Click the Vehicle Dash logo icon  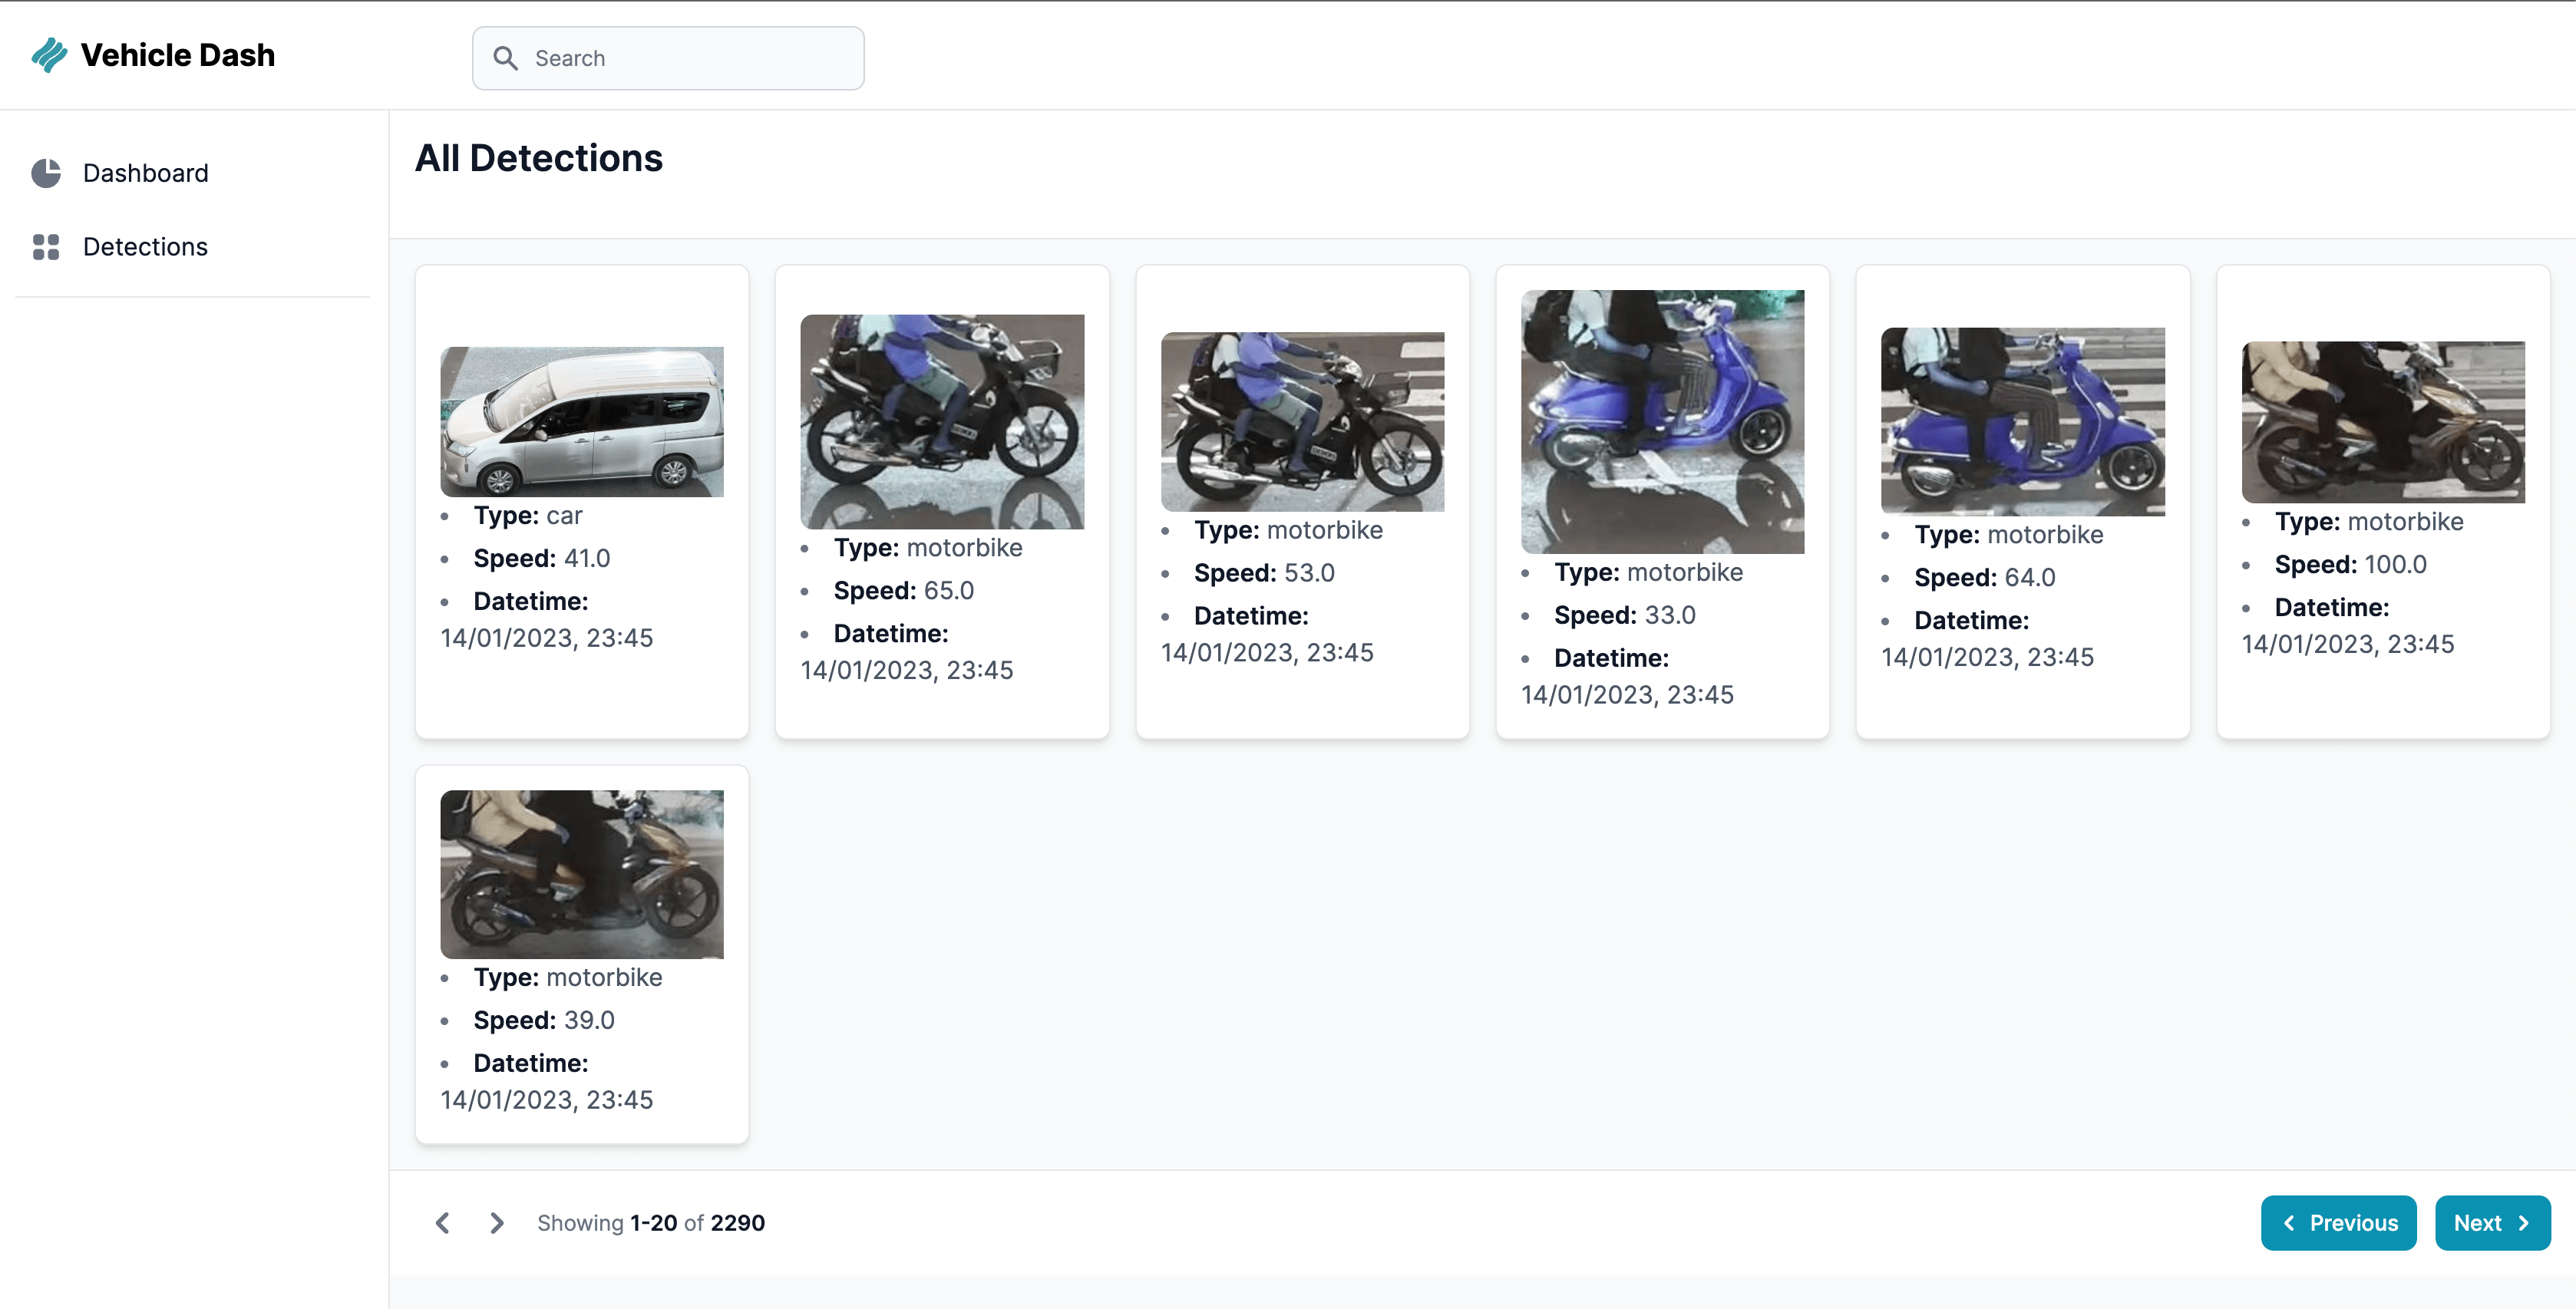pyautogui.click(x=48, y=56)
